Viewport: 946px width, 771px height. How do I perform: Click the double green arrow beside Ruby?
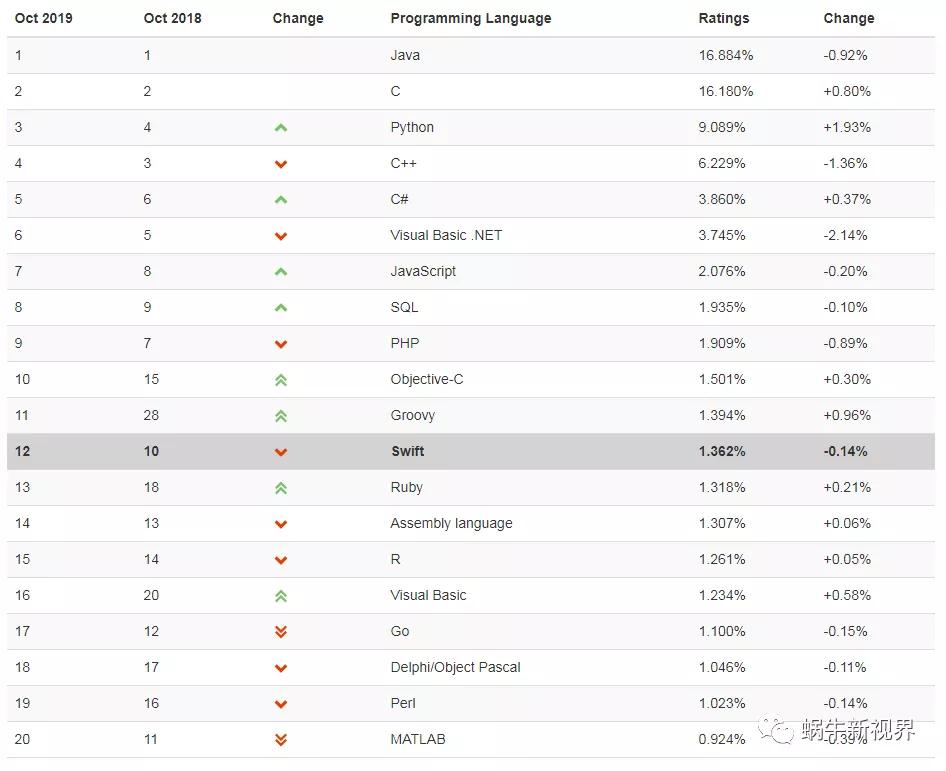[x=281, y=488]
